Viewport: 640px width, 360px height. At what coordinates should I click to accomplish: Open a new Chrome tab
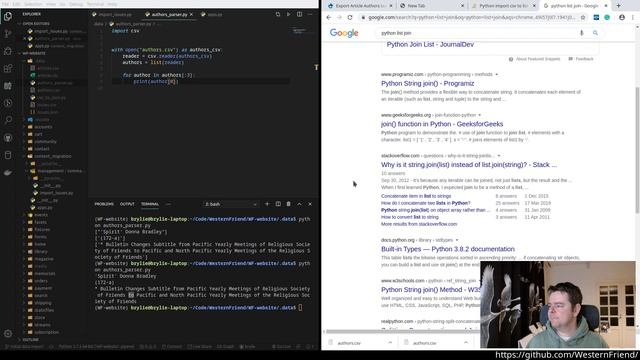[x=618, y=6]
